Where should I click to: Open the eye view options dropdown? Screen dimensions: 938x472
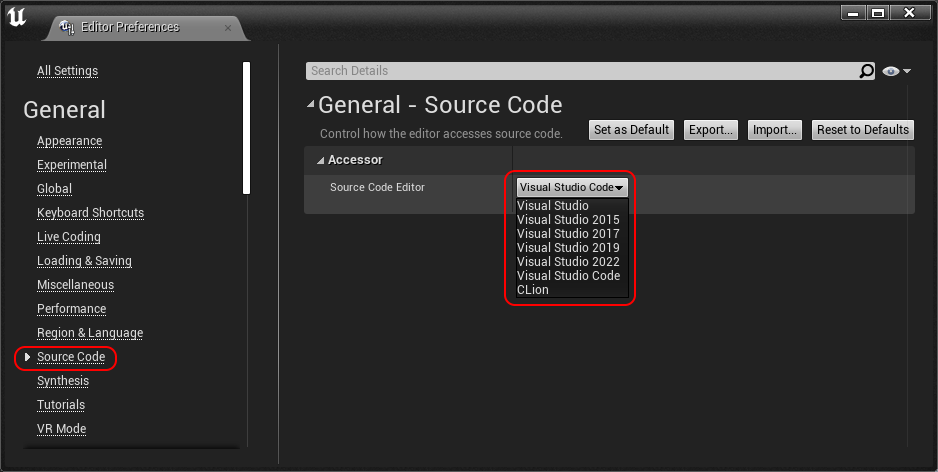click(x=897, y=71)
